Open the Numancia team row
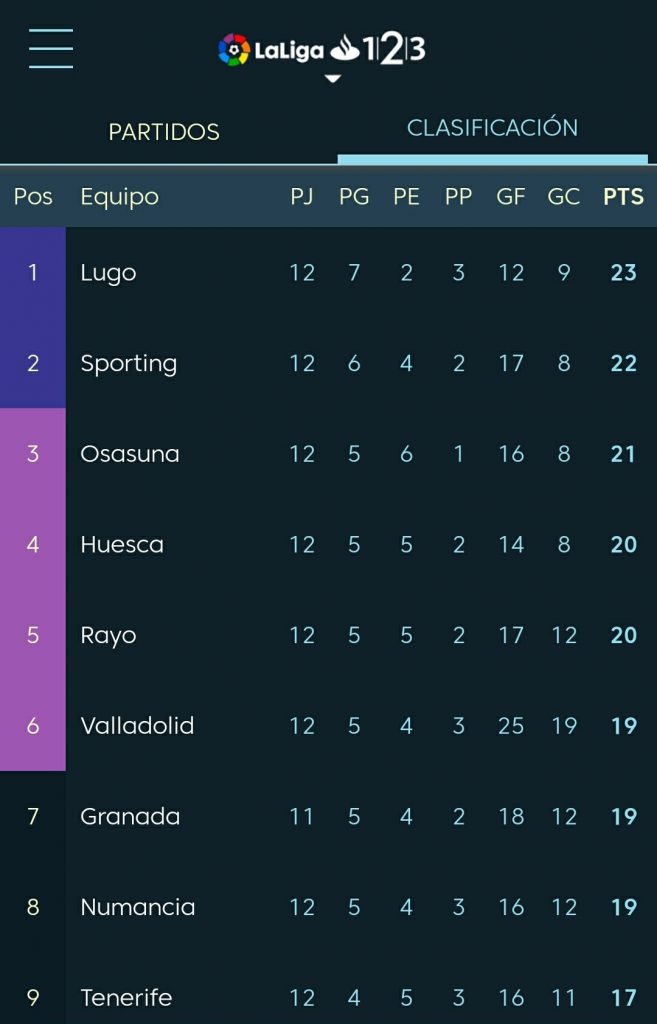This screenshot has width=657, height=1024. point(328,907)
